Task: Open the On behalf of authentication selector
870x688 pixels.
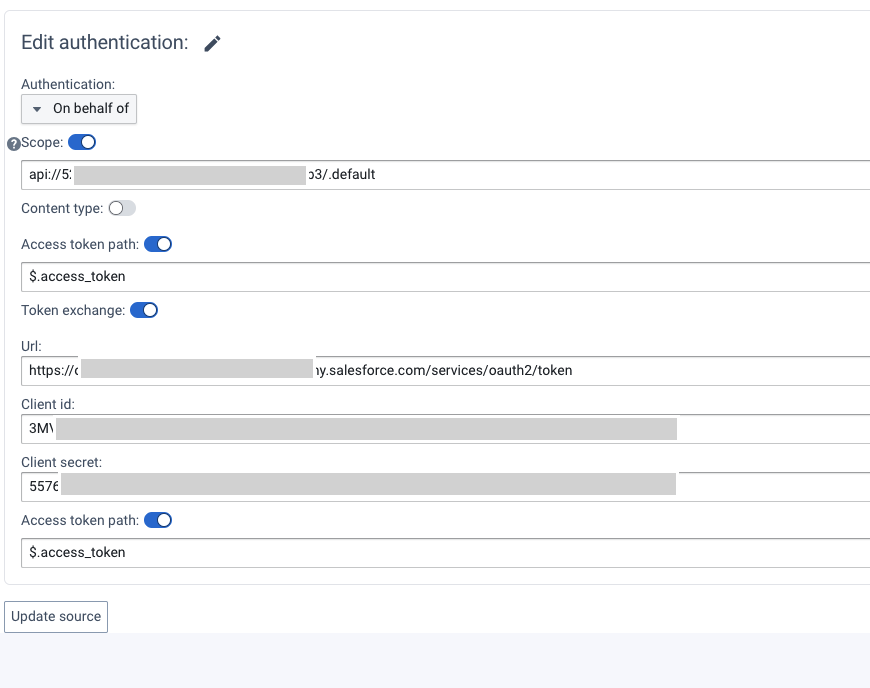Action: pos(79,109)
